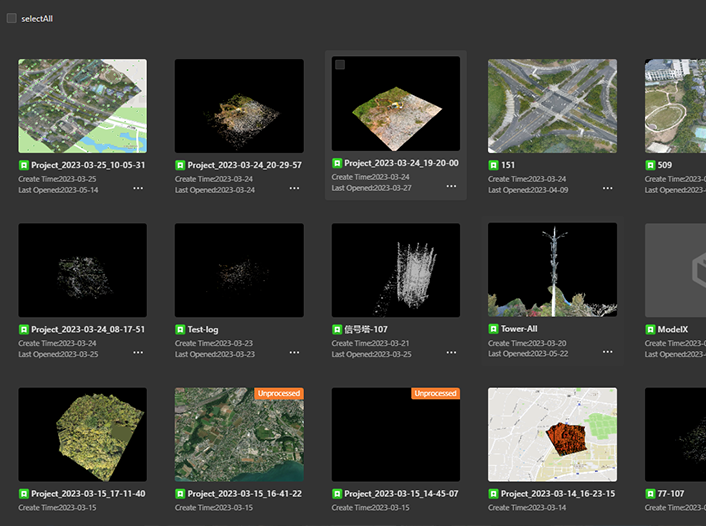The image size is (706, 526).
Task: Click green project icon beside Project_2023-03-14_16-23-15
Action: (493, 494)
